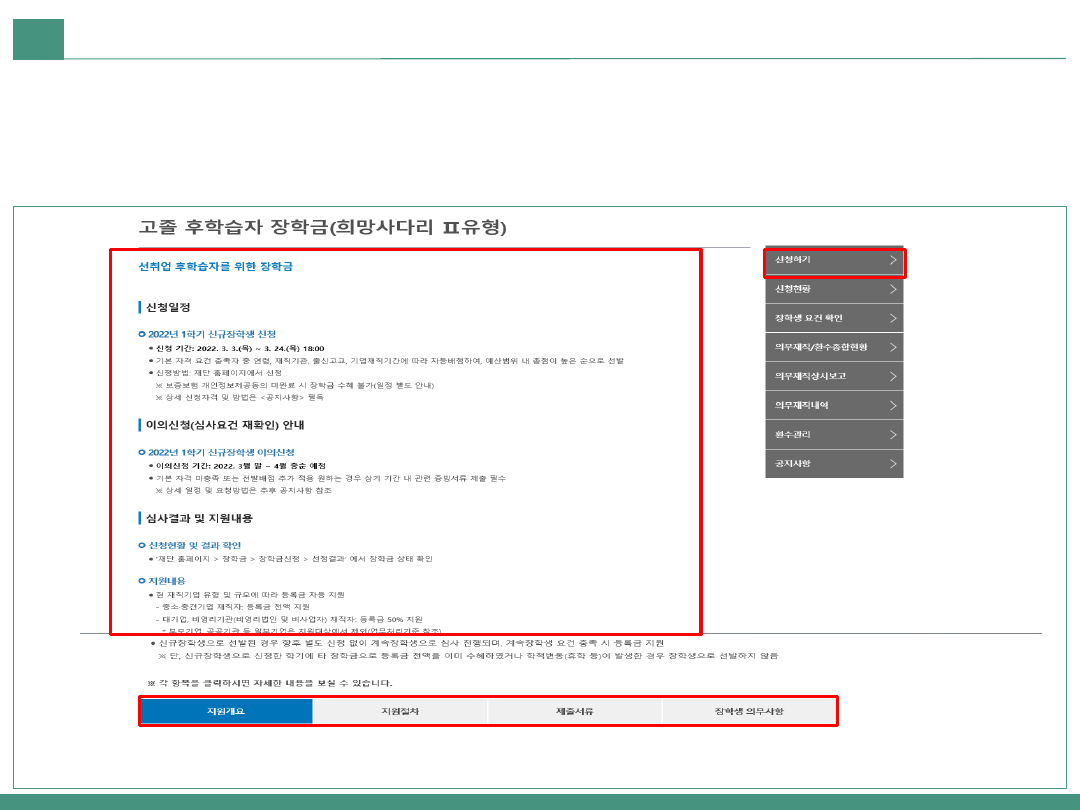The image size is (1080, 810).
Task: Click the 고졸 후학습자 장학금 page title
Action: point(322,228)
